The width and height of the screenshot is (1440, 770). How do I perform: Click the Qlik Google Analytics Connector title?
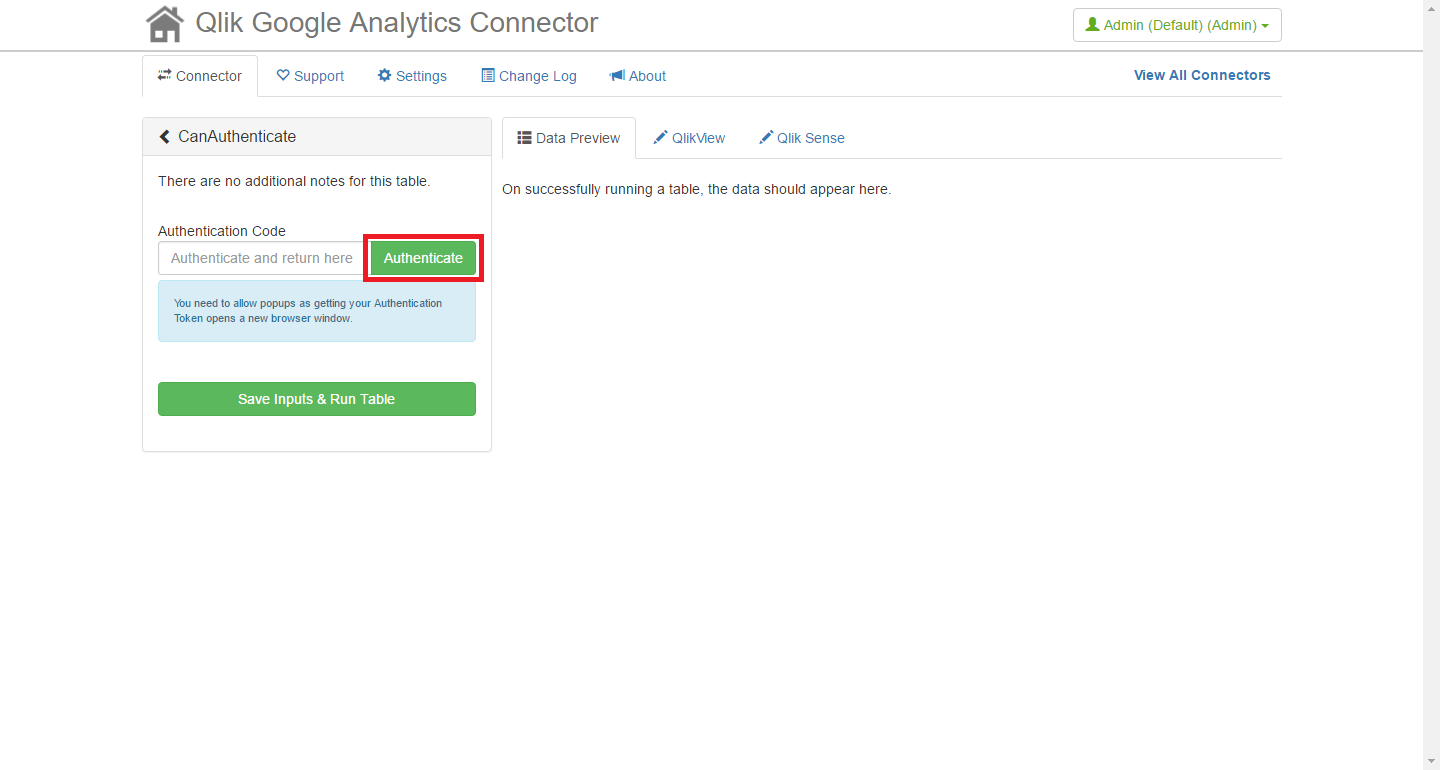[397, 22]
